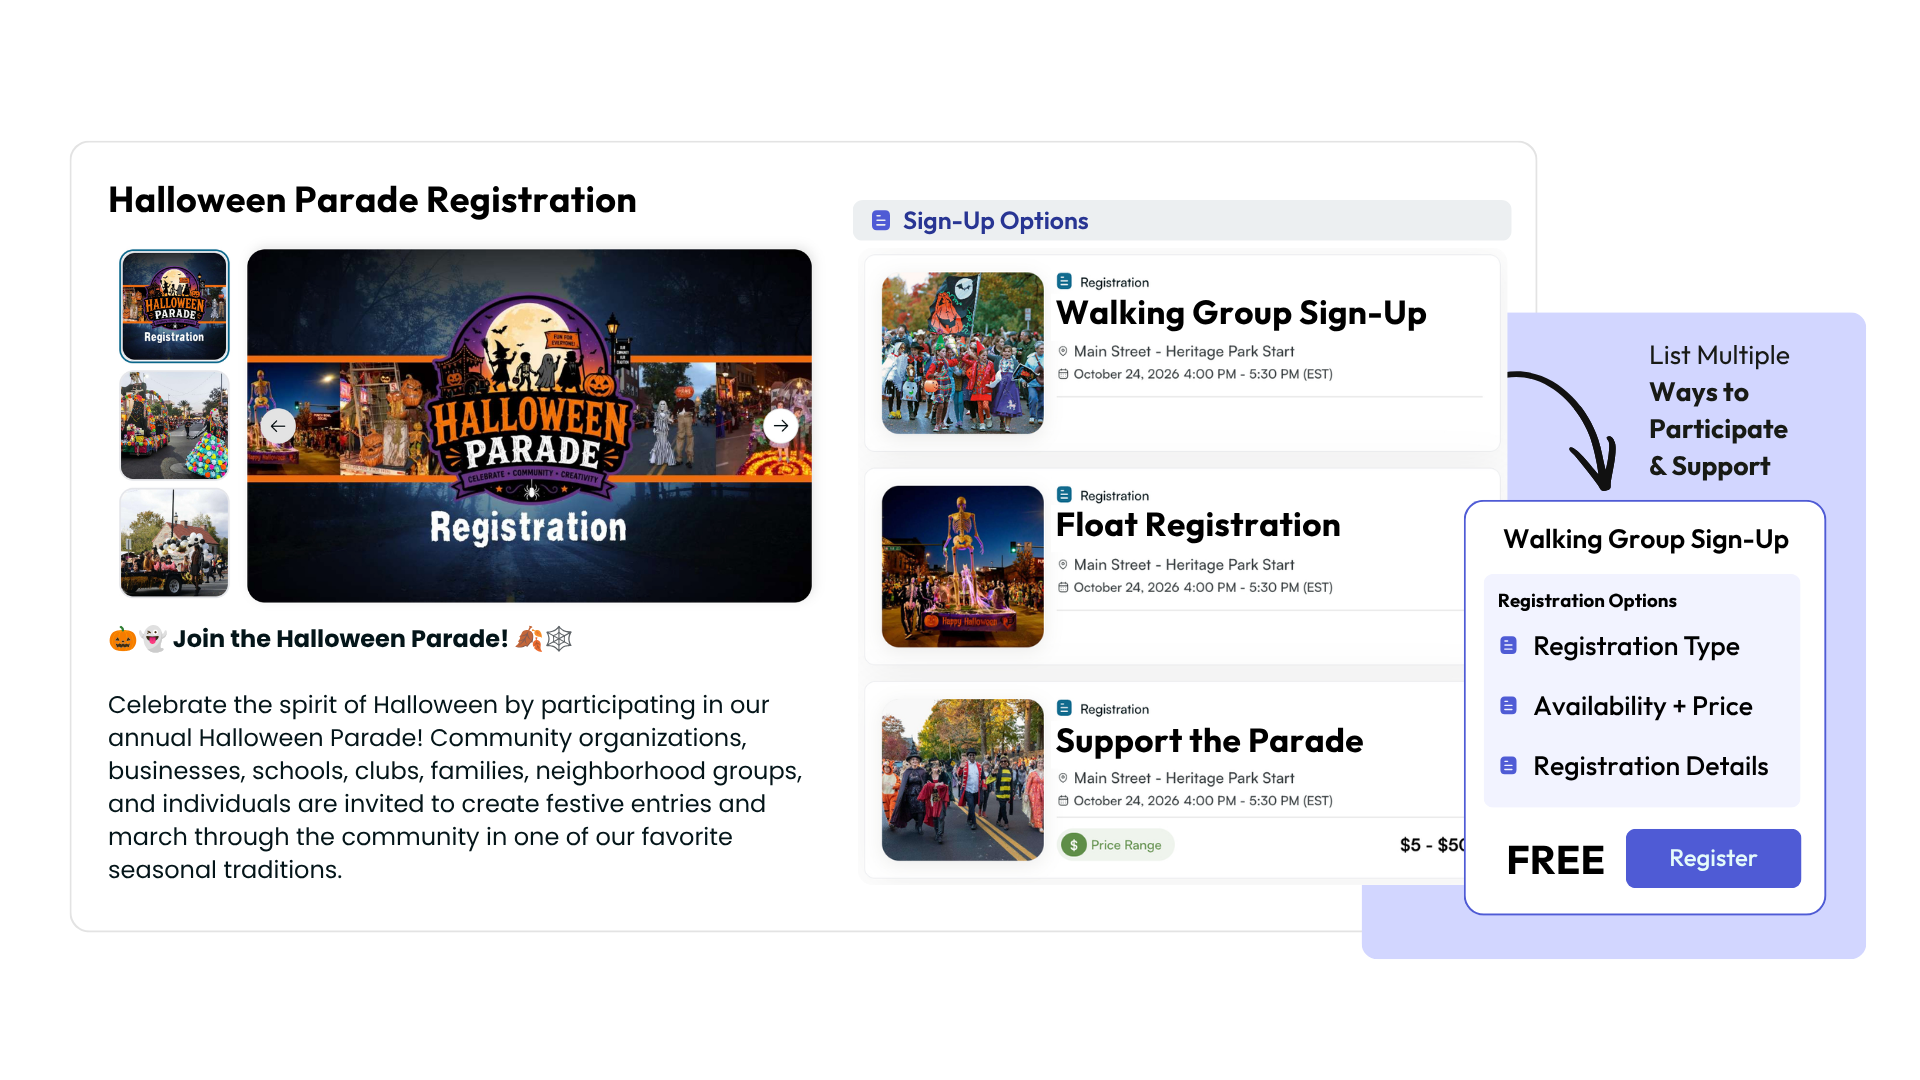Click the Registration Type option icon
This screenshot has width=1920, height=1080.
point(1509,646)
